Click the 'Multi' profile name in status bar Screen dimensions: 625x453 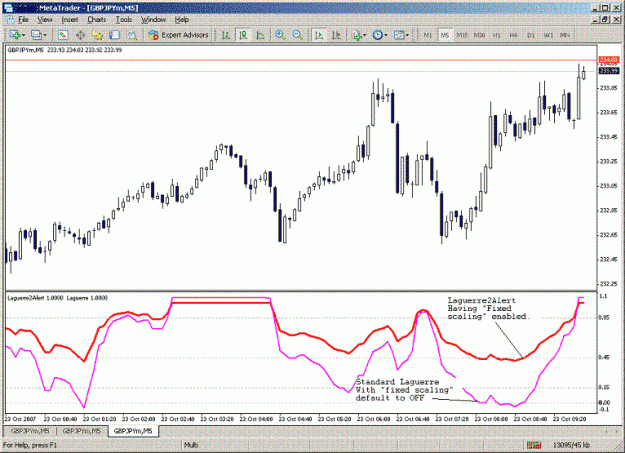[x=191, y=445]
